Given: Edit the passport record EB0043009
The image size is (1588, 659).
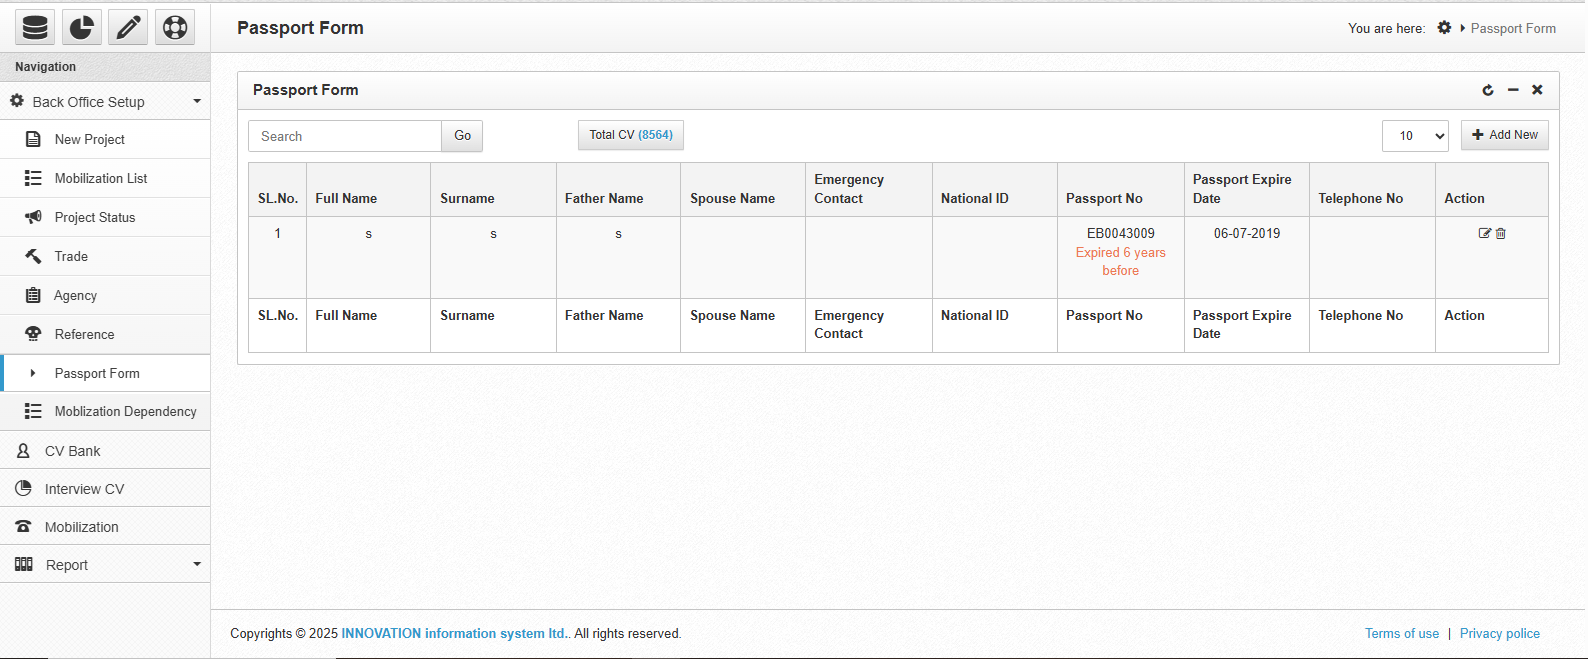Looking at the screenshot, I should click(x=1484, y=233).
